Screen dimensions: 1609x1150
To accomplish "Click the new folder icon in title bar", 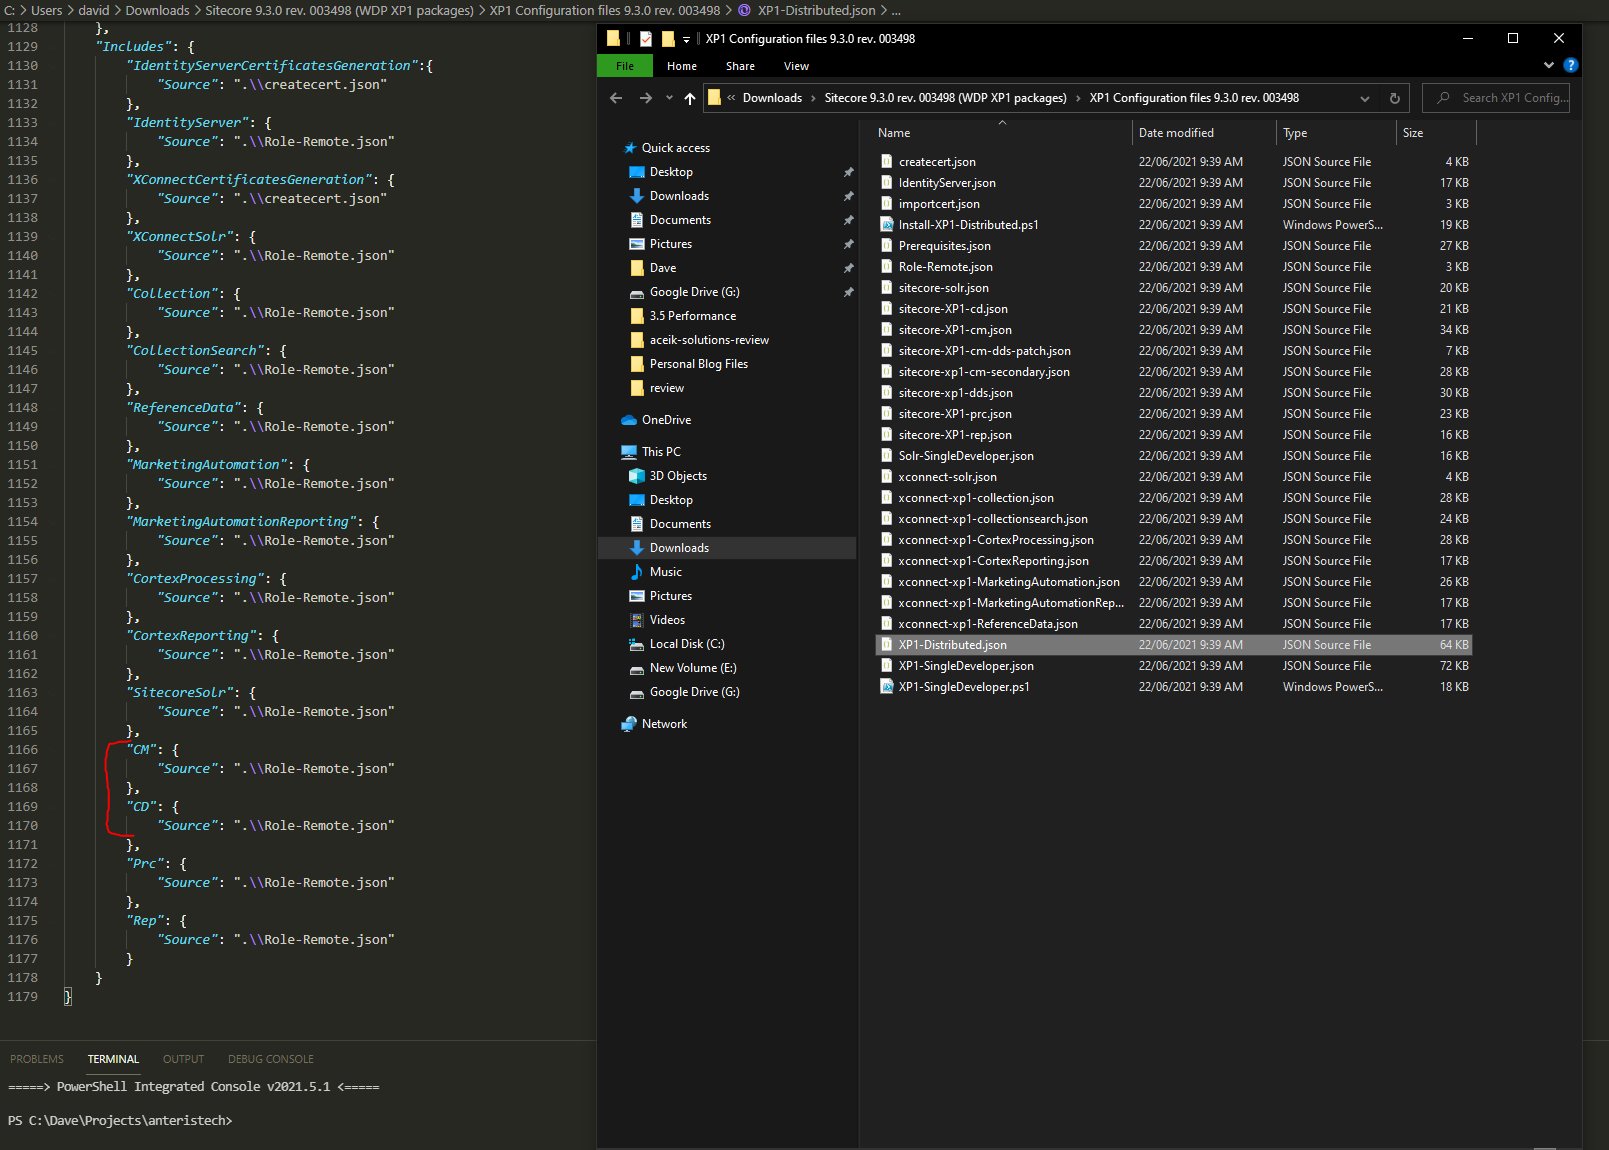I will (x=668, y=39).
